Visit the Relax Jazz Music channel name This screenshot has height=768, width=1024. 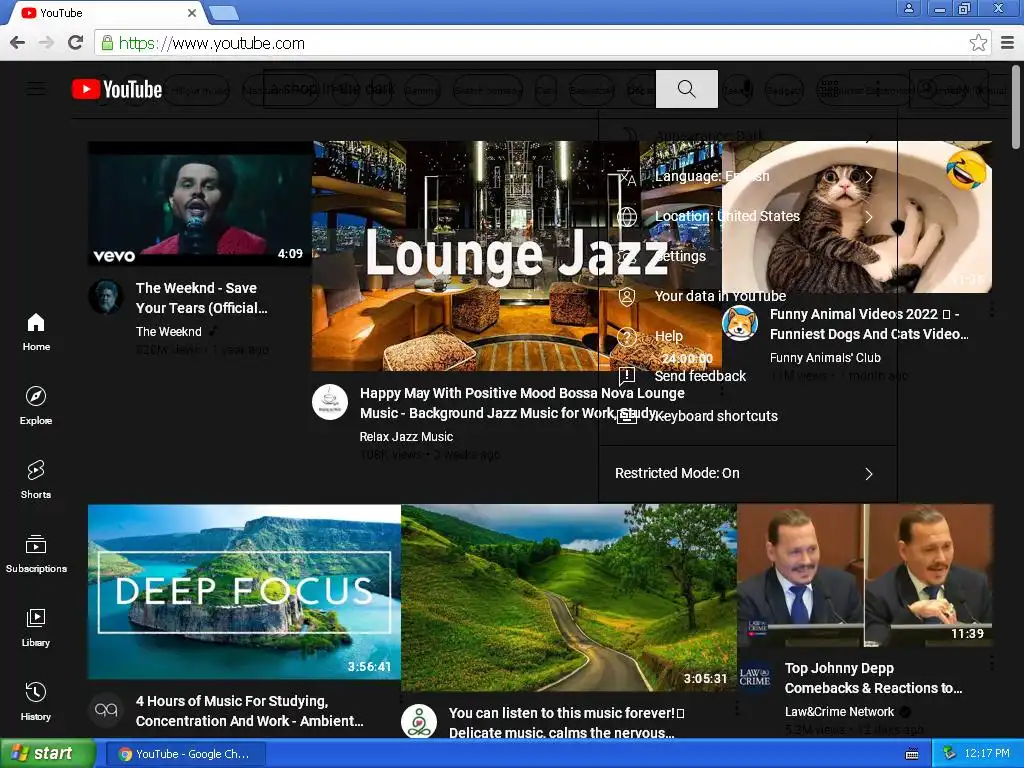406,437
